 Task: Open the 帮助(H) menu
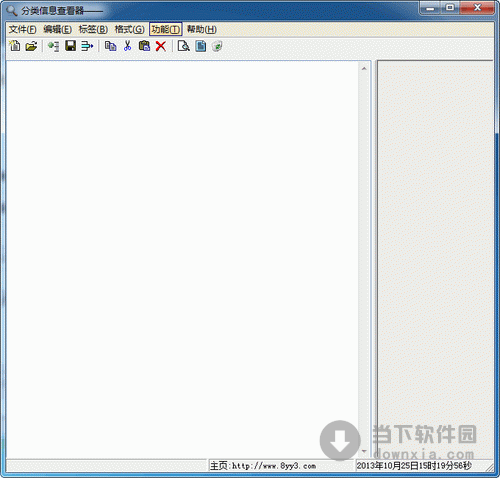click(x=202, y=29)
